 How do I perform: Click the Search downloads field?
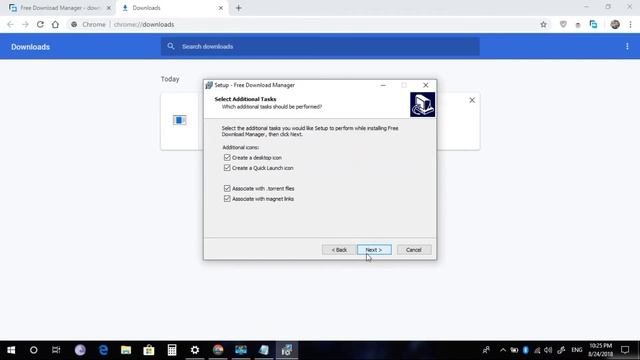[320, 47]
